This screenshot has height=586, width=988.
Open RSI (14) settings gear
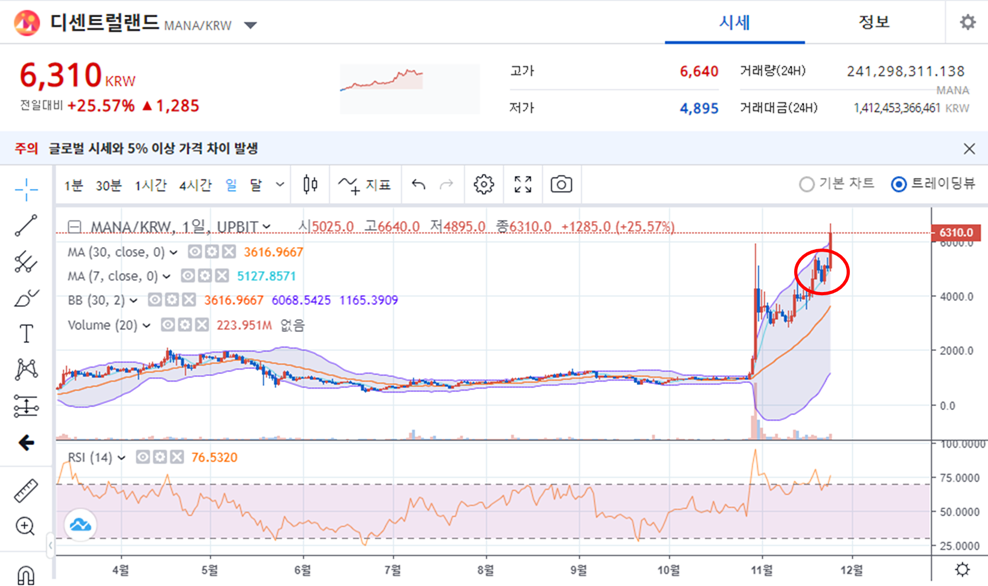click(x=160, y=457)
